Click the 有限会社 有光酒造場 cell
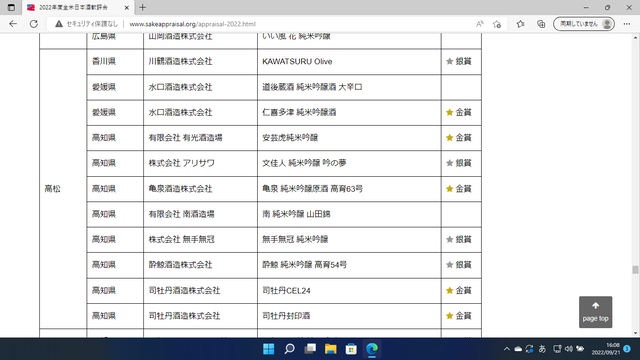This screenshot has width=640, height=360. click(x=200, y=138)
